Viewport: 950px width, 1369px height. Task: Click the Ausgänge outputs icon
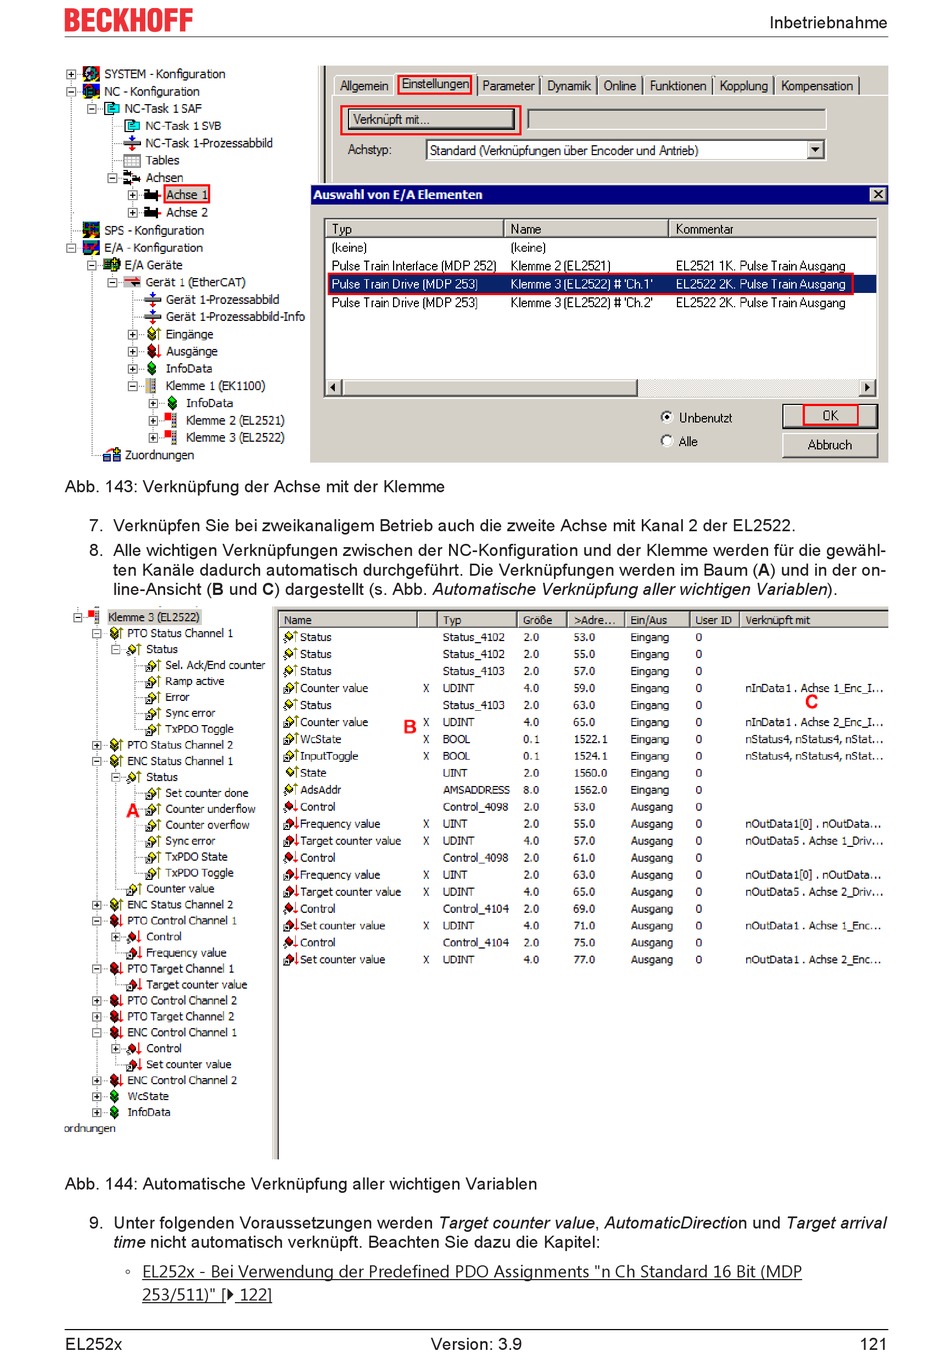(153, 351)
